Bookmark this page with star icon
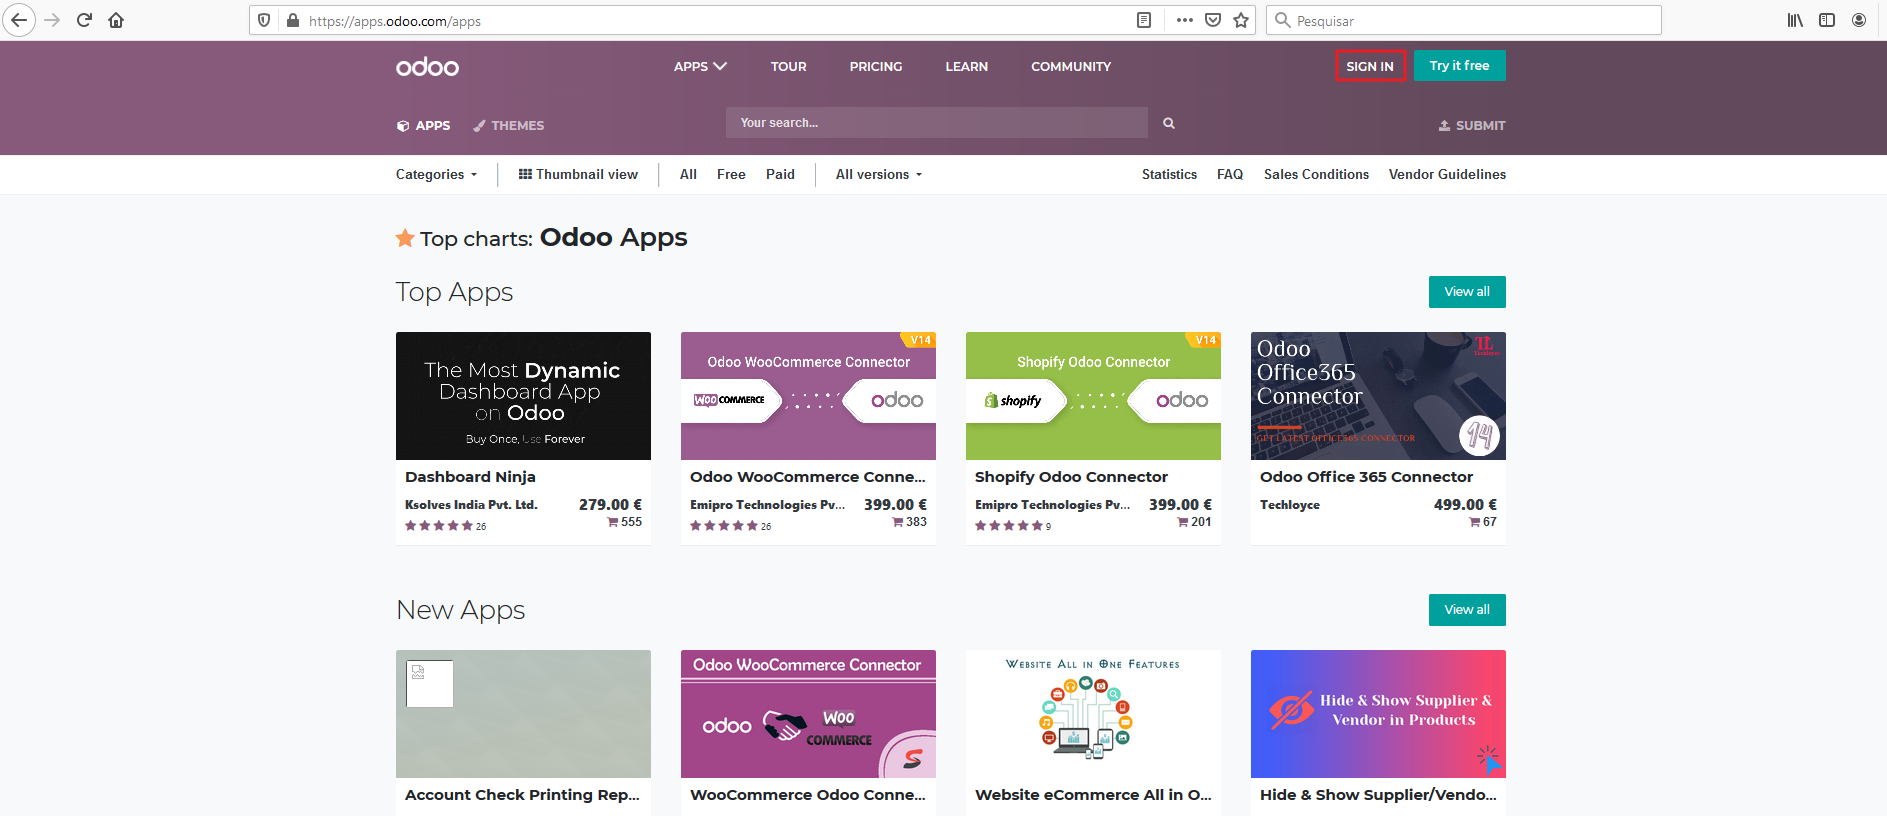 [1241, 20]
